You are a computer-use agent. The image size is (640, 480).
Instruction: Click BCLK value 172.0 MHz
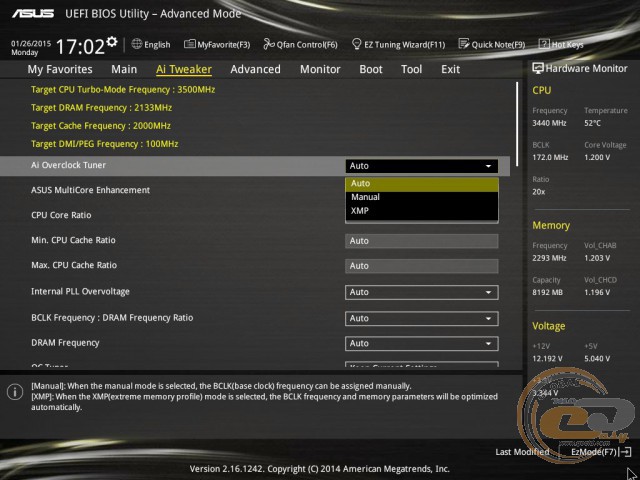click(x=550, y=157)
